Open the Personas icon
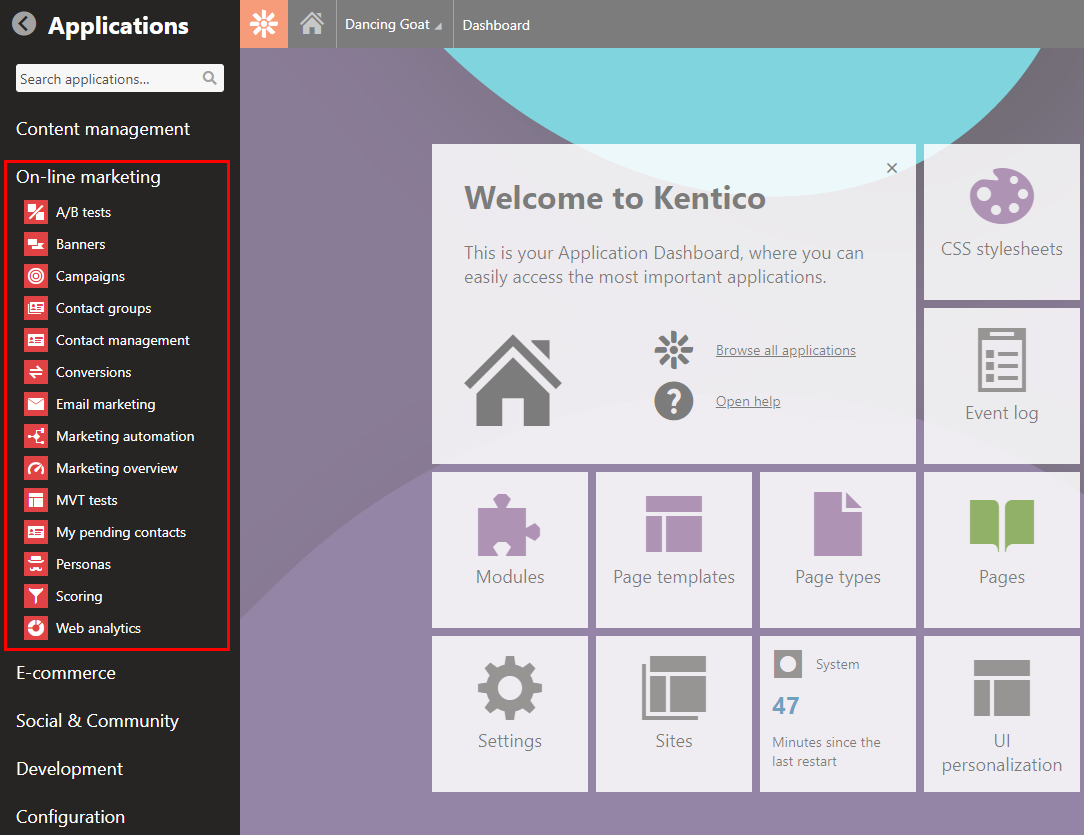 coord(36,564)
